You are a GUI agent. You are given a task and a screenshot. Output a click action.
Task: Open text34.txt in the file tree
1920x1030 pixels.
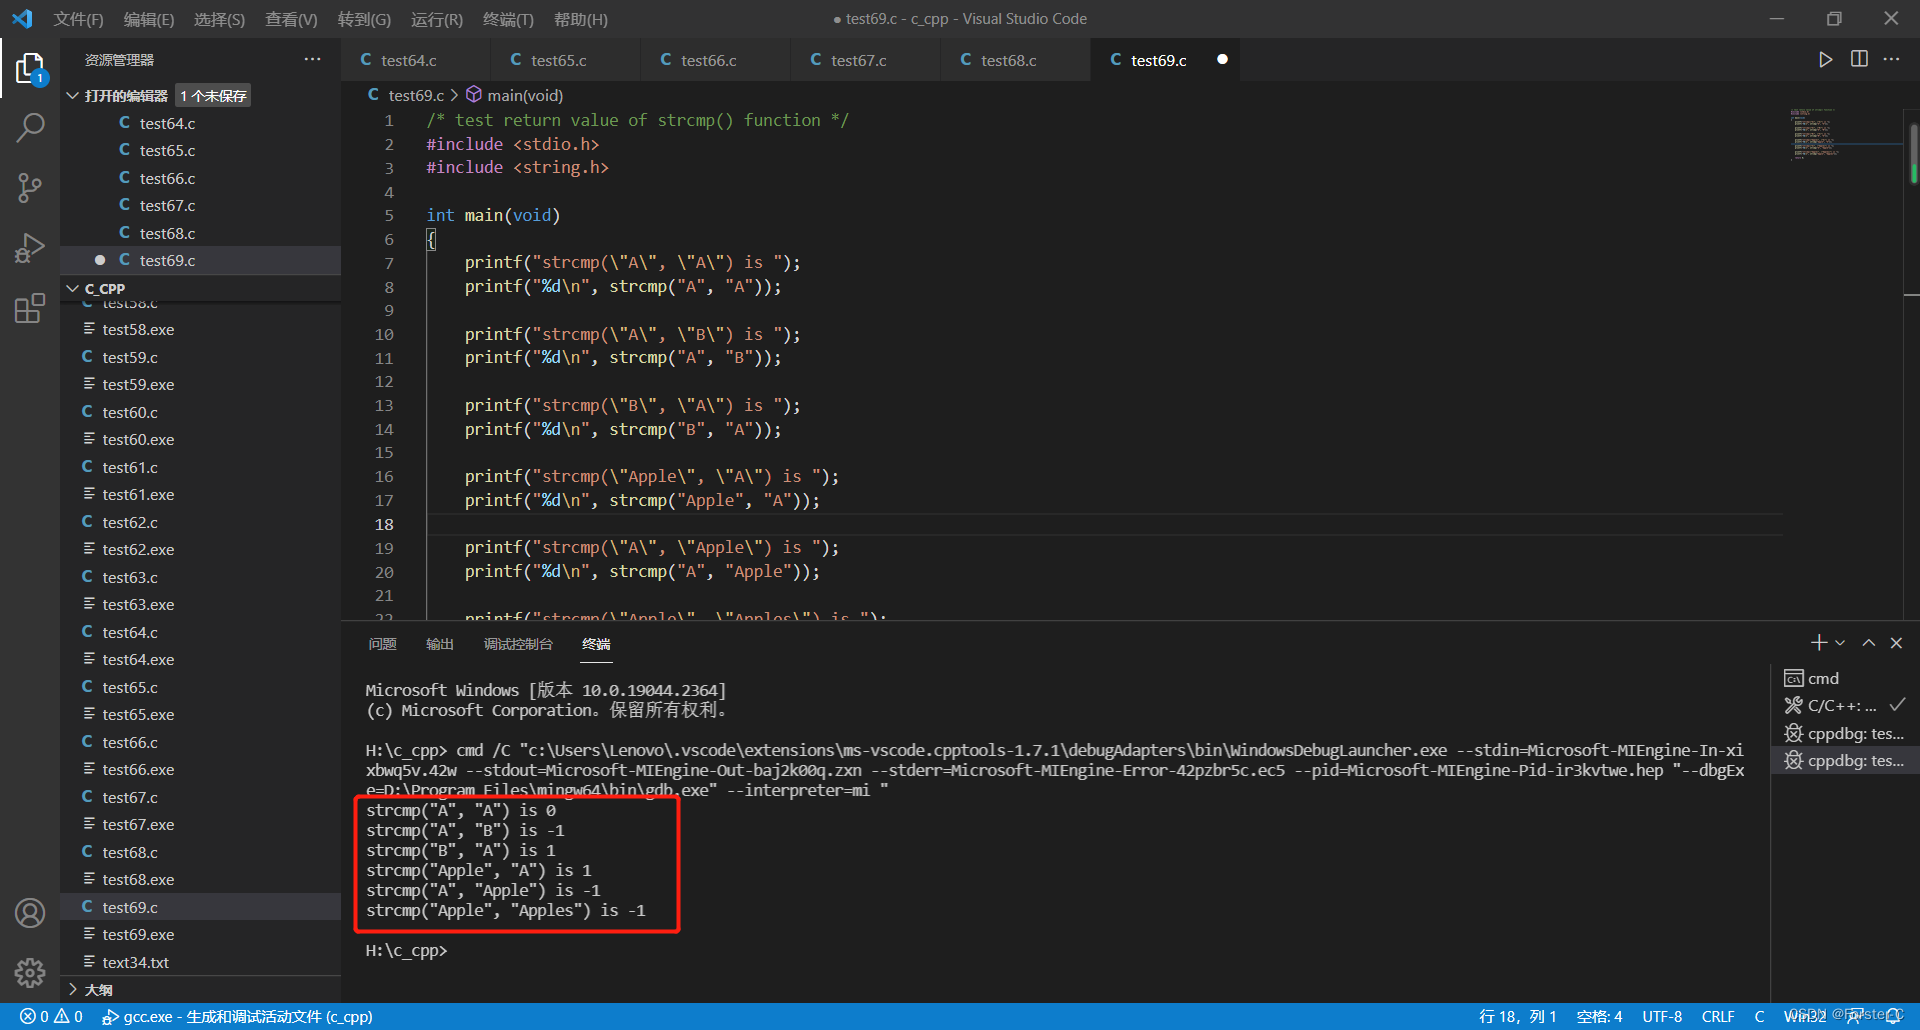pos(200,962)
